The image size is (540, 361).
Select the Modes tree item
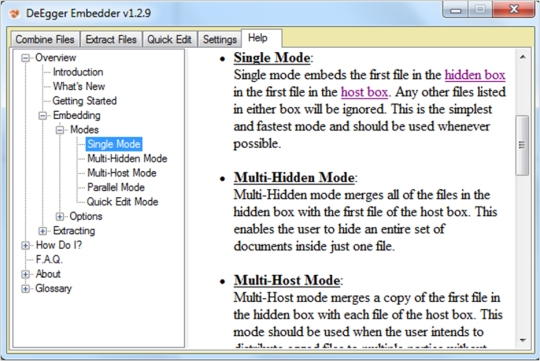(x=84, y=130)
